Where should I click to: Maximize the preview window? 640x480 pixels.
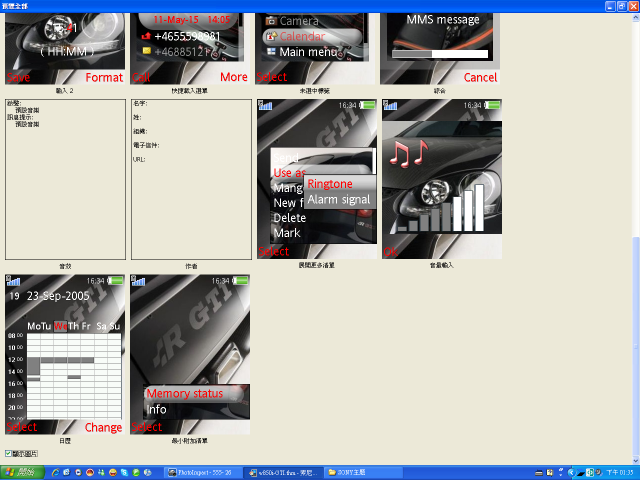pyautogui.click(x=622, y=6)
